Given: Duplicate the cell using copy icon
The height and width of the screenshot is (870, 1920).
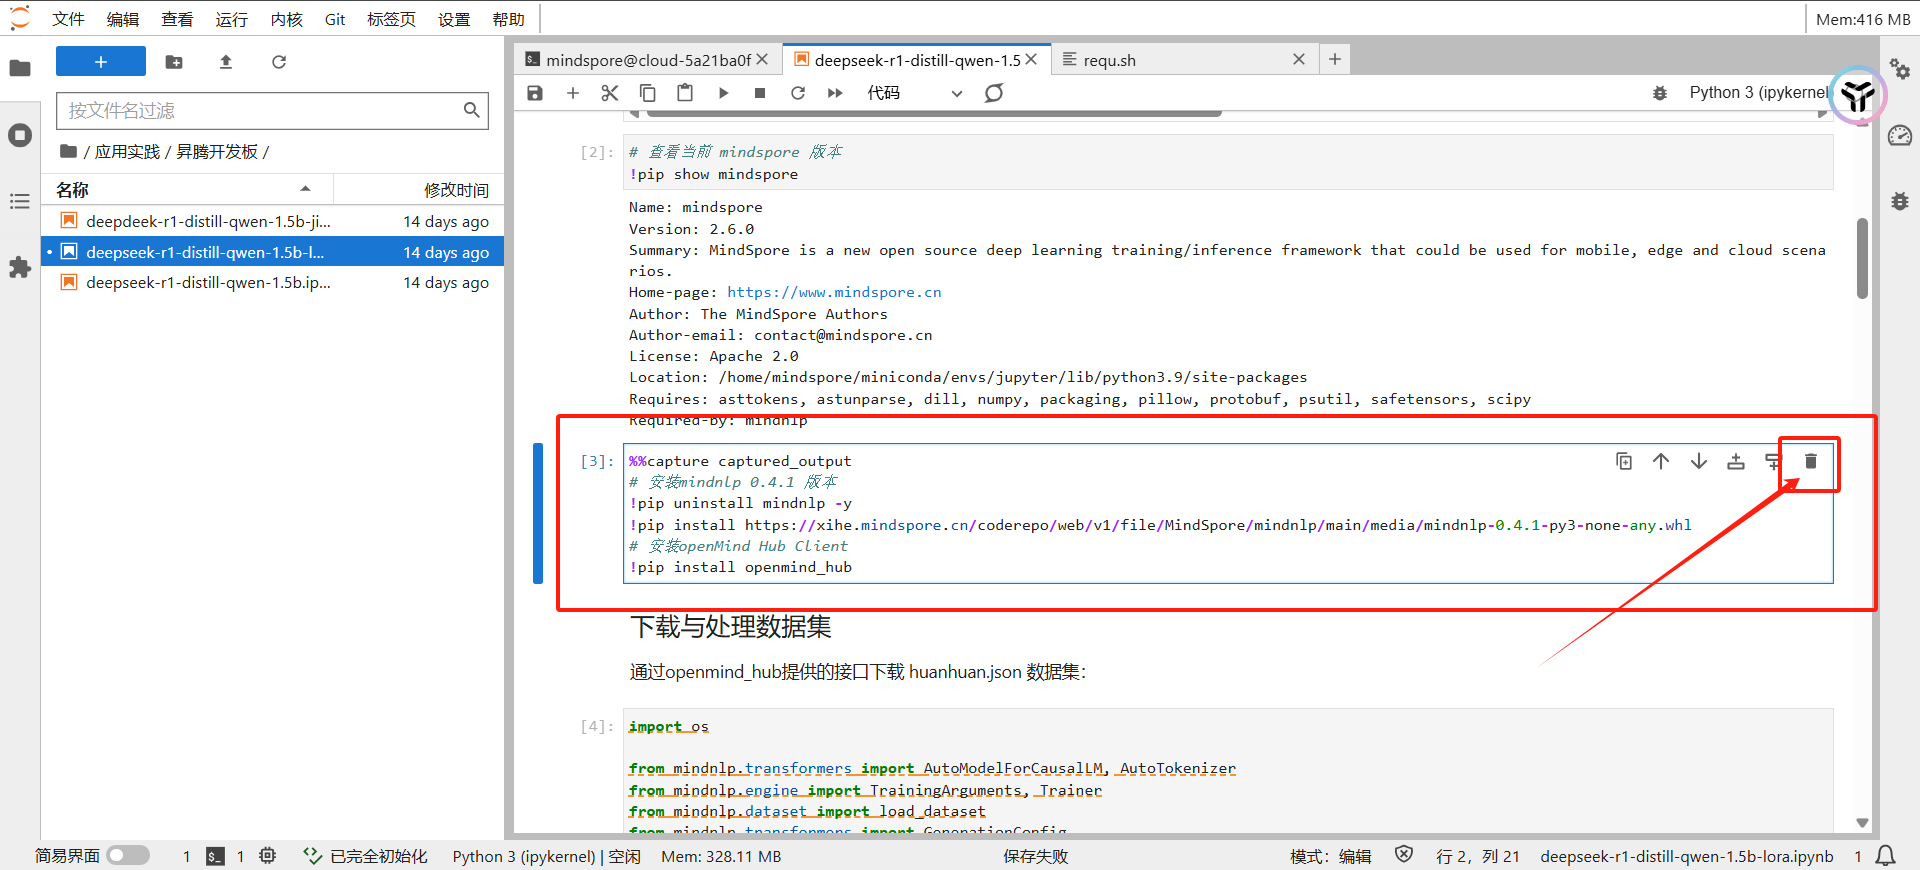Looking at the screenshot, I should pyautogui.click(x=1624, y=461).
